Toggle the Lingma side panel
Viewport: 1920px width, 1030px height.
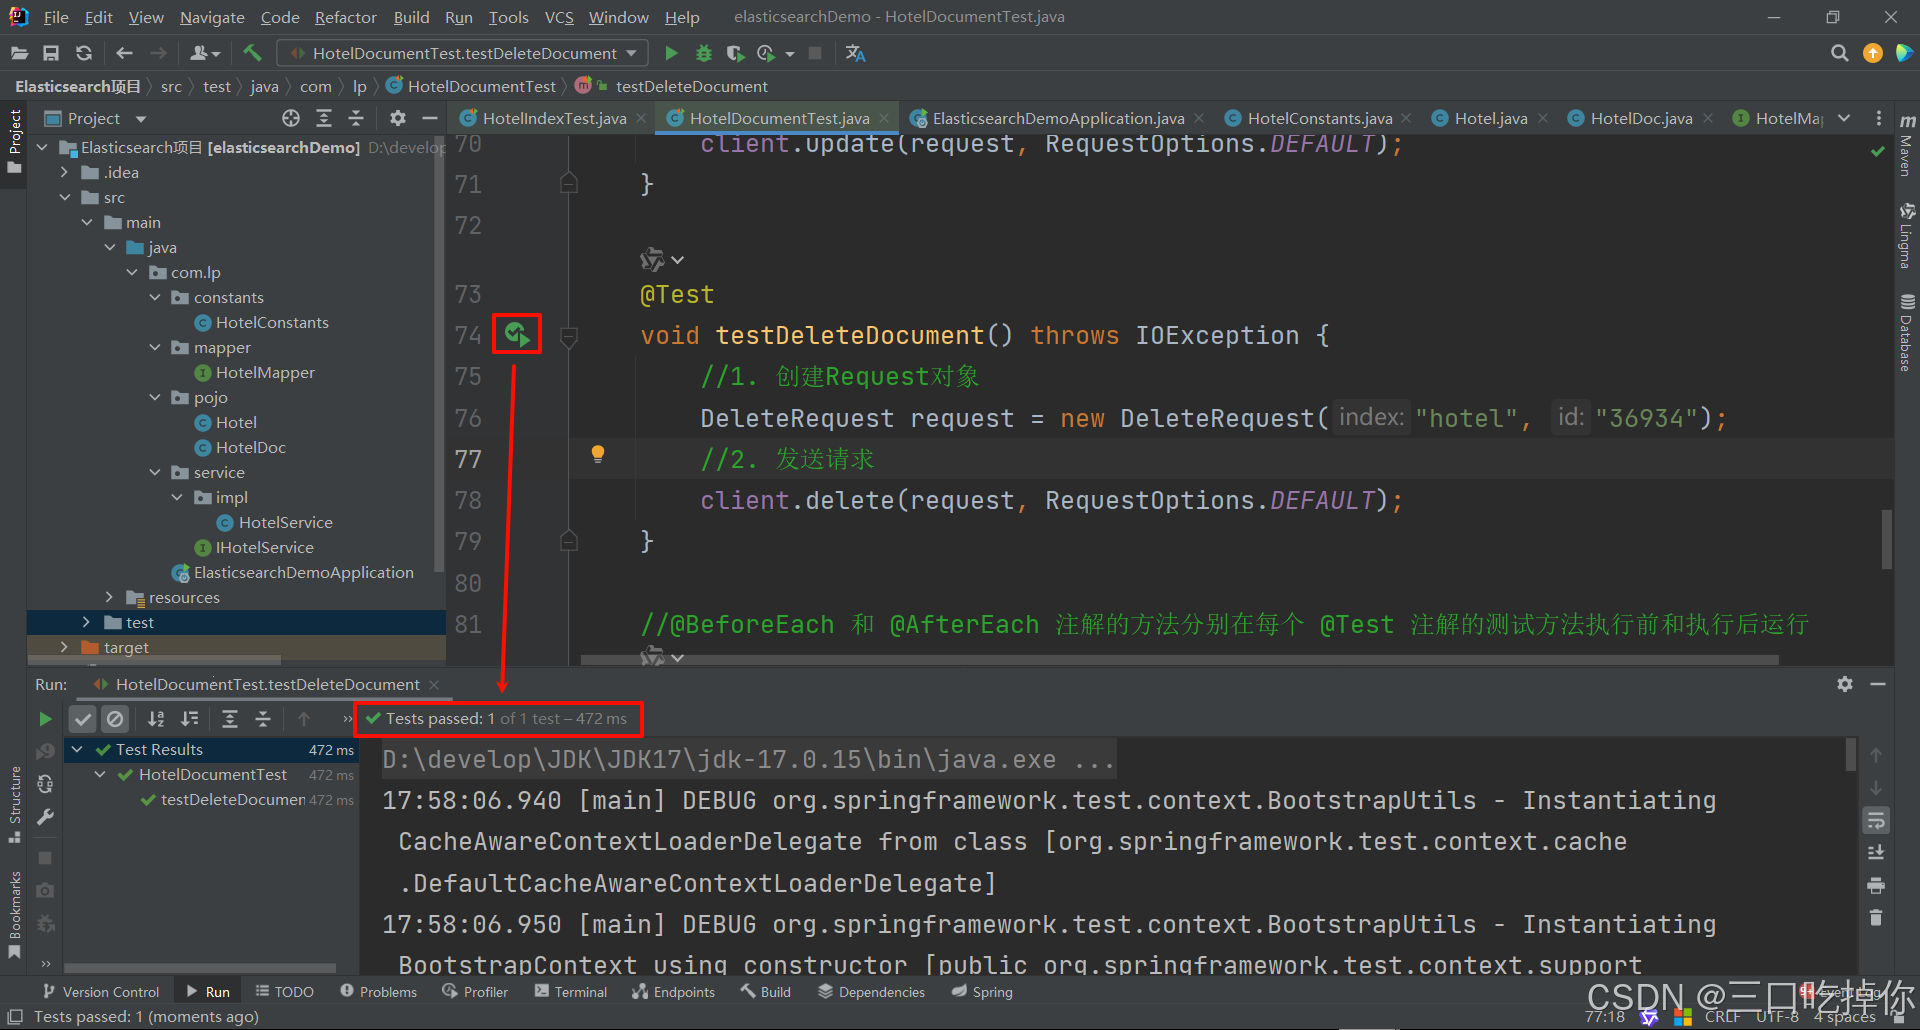[x=1906, y=236]
